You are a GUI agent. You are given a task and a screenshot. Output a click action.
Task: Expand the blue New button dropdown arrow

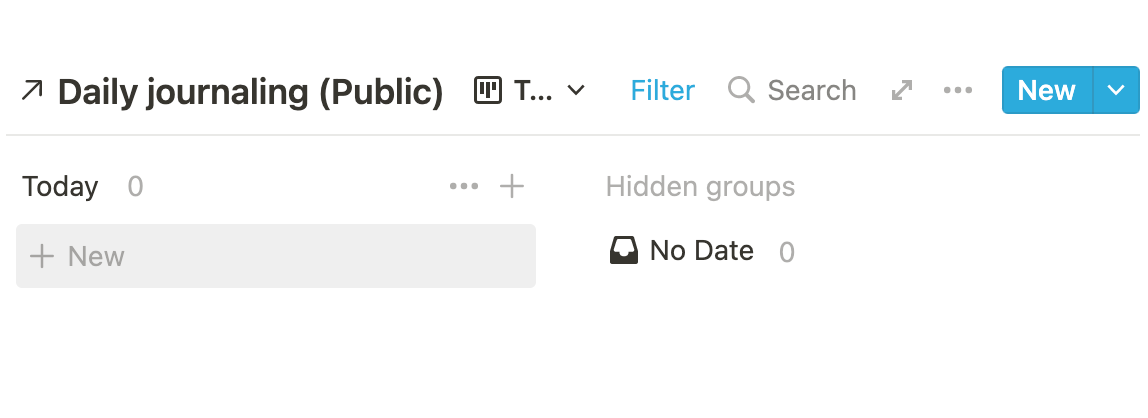pyautogui.click(x=1117, y=90)
